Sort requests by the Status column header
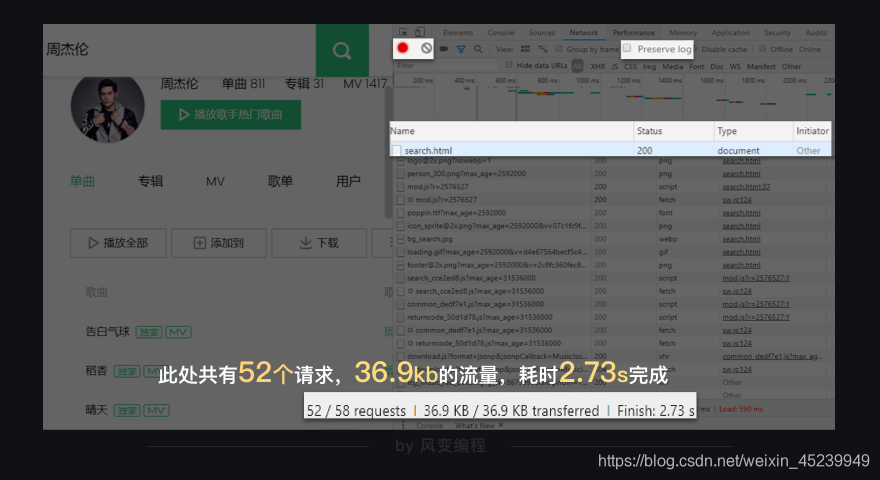Viewport: 880px width, 480px height. click(674, 131)
